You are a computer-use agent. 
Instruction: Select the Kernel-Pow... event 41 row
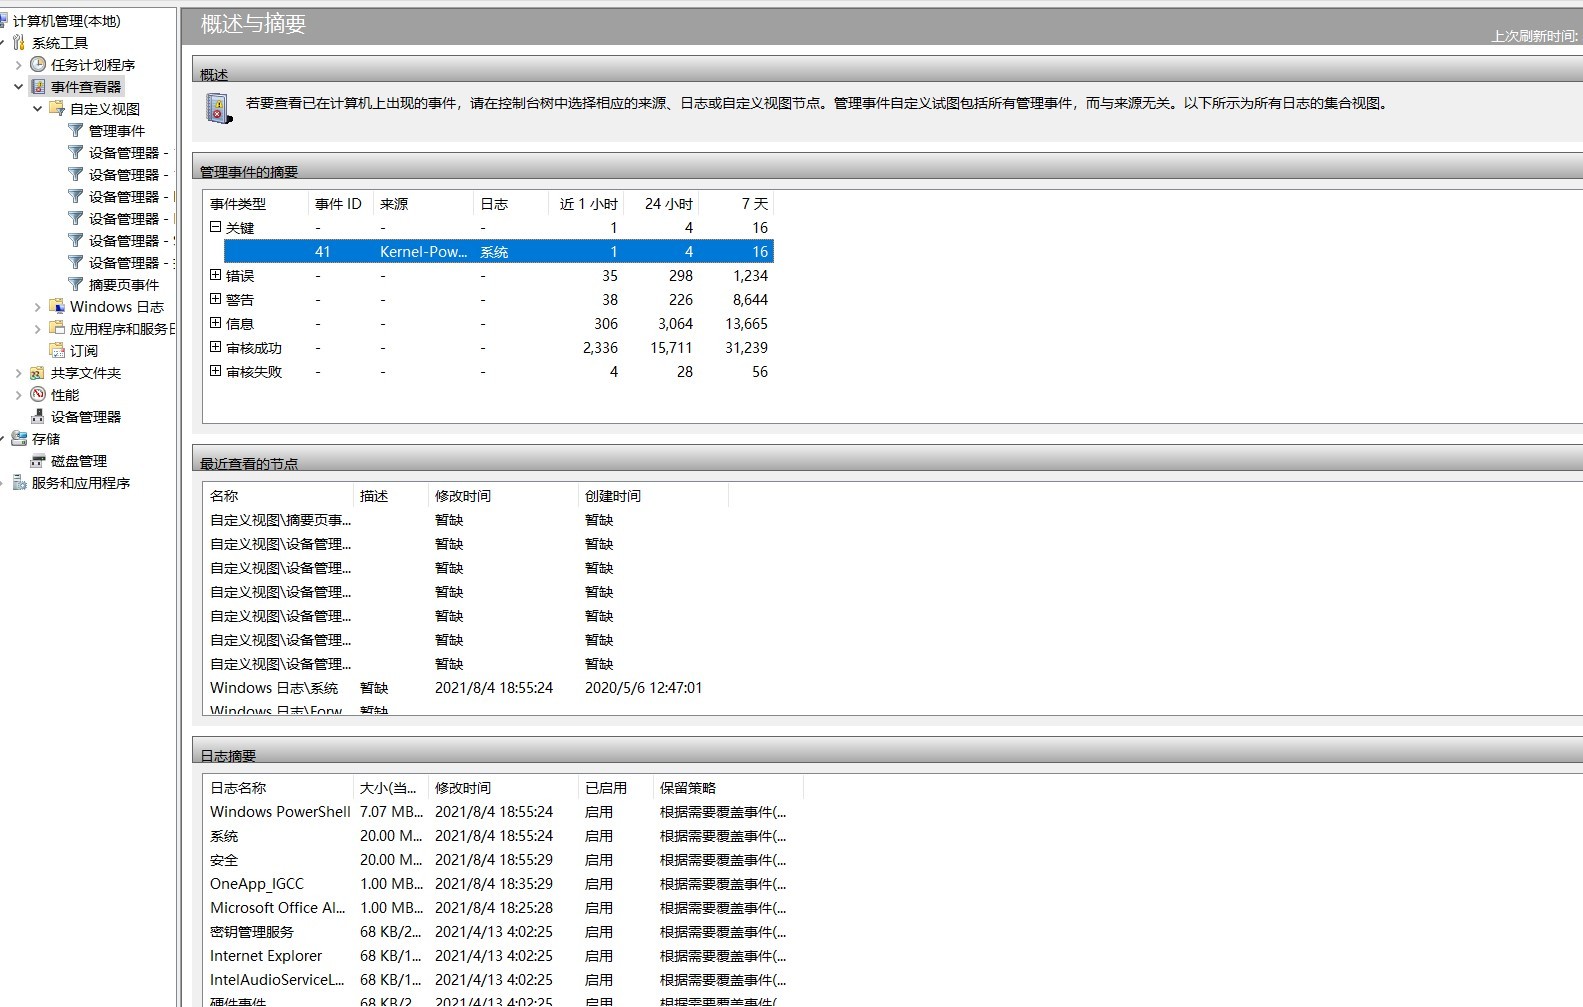pos(498,252)
